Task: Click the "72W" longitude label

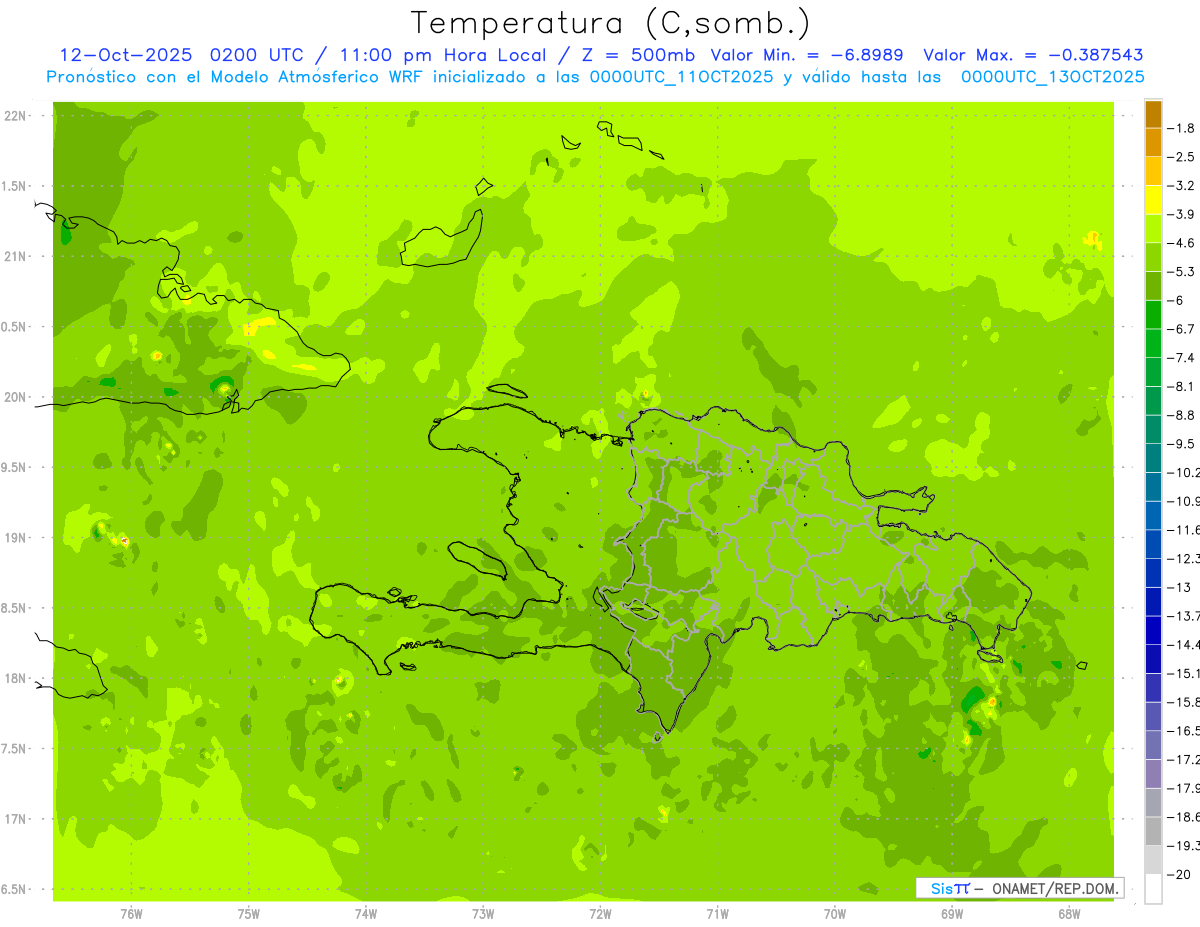Action: [600, 913]
